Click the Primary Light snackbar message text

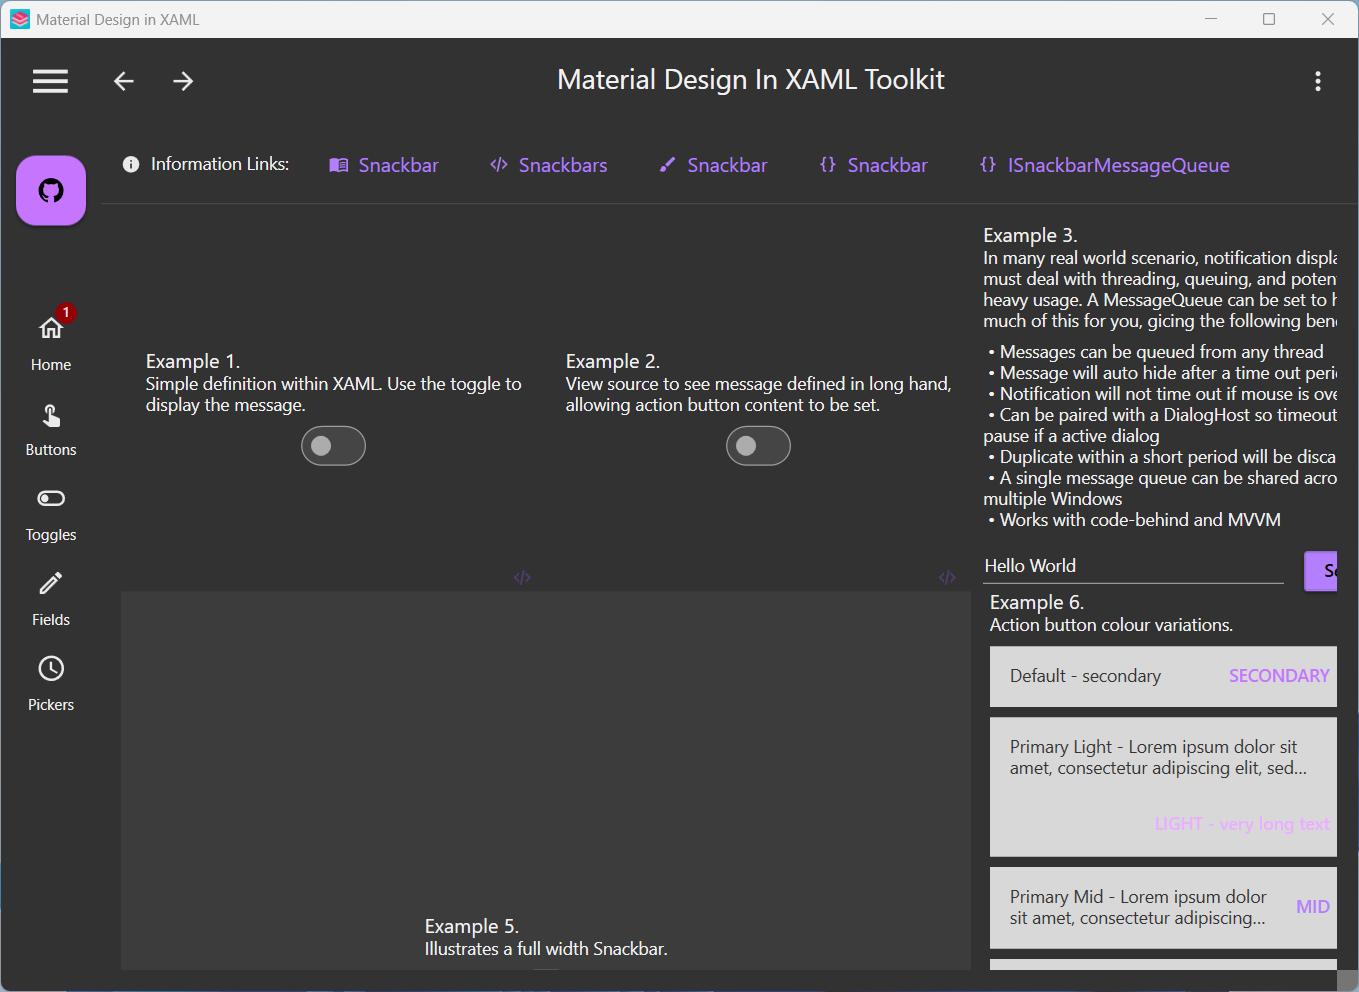point(1158,757)
